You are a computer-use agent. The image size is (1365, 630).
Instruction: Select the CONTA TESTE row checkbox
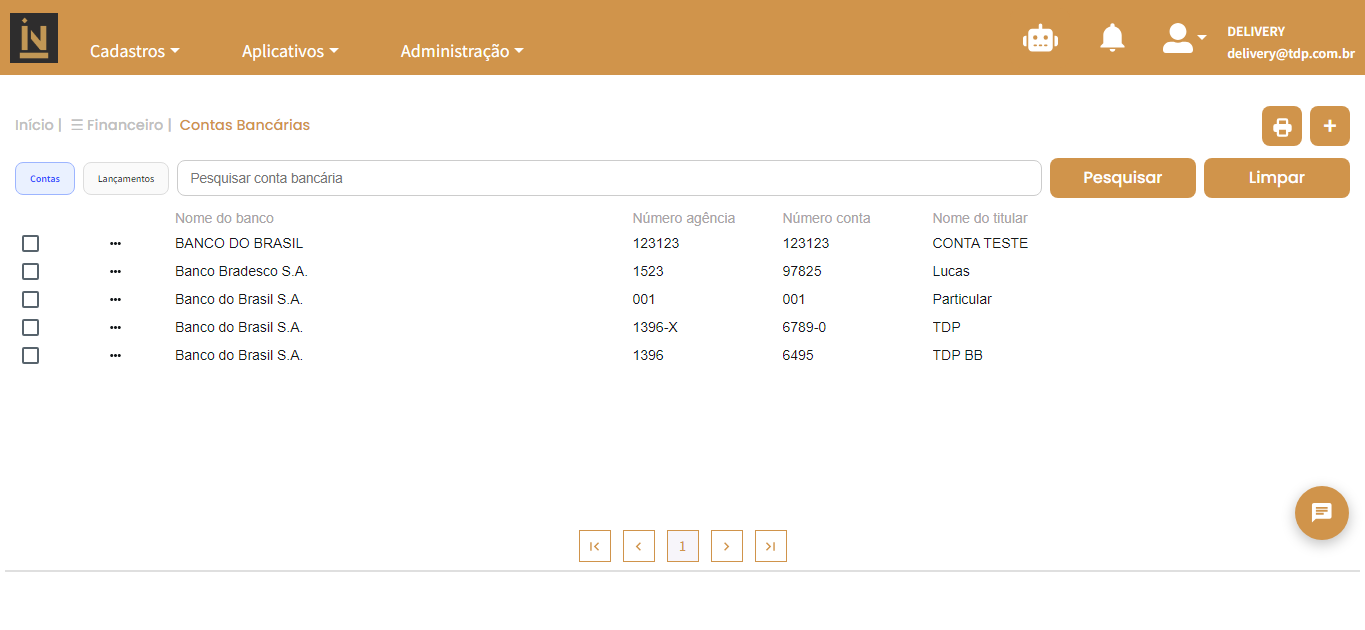coord(31,243)
